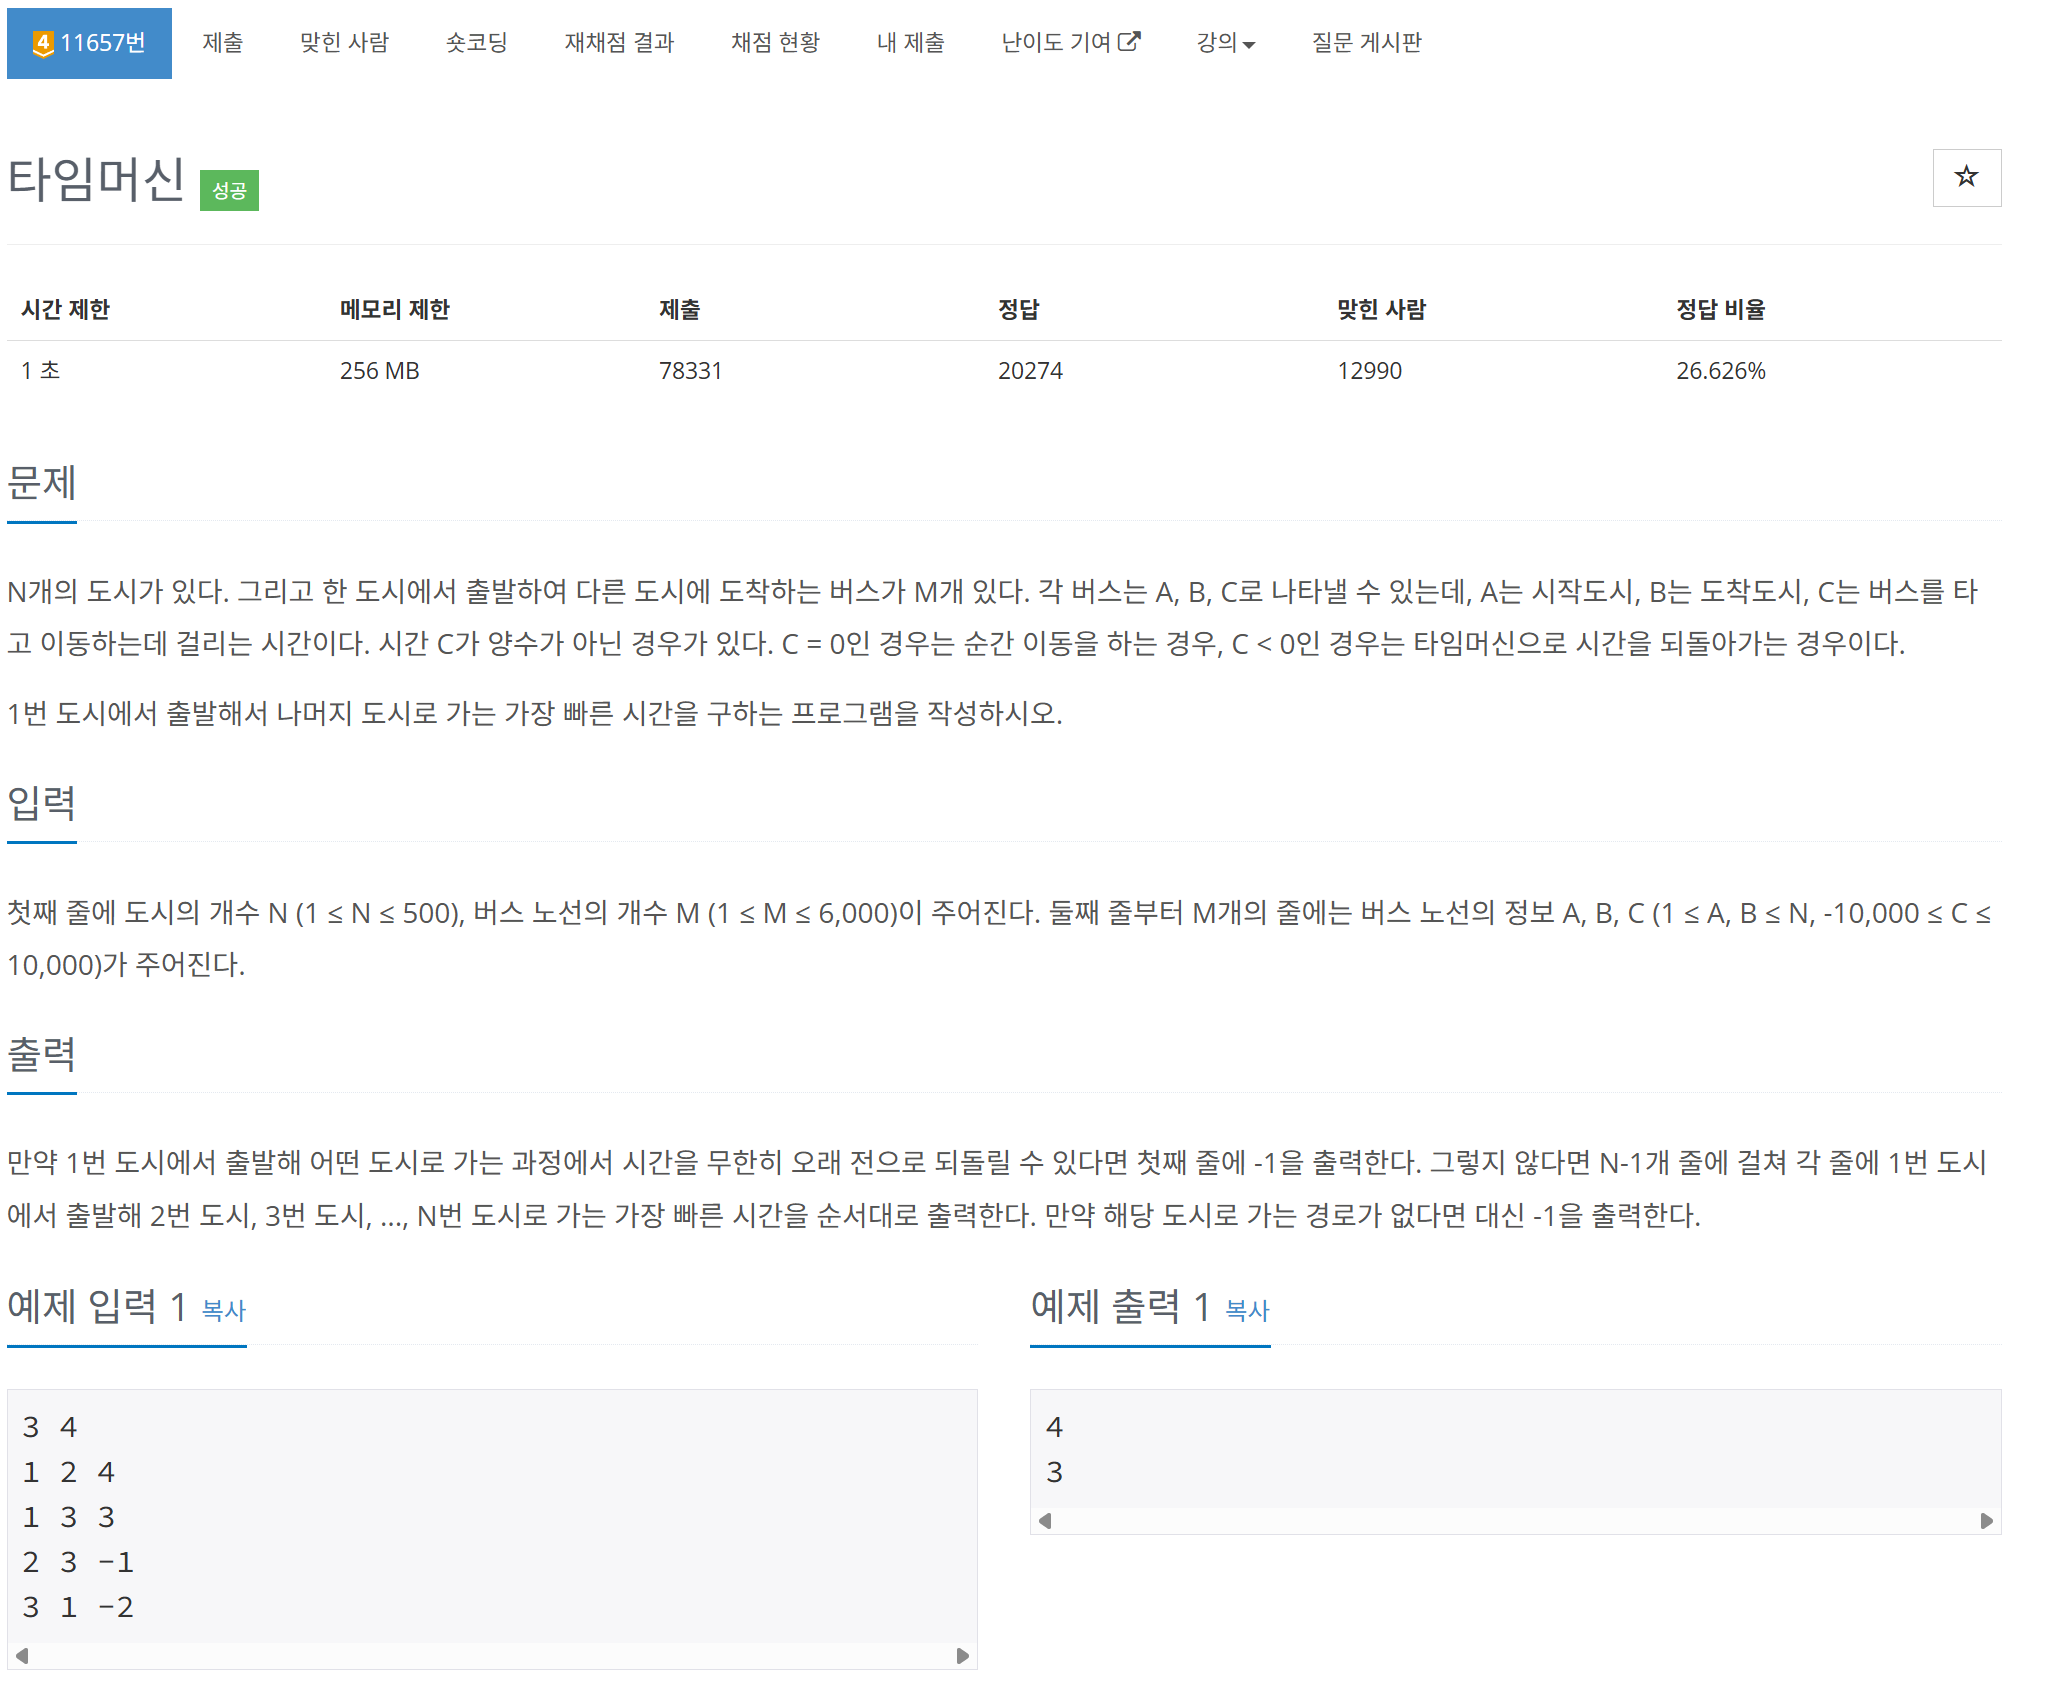Click the difficulty tier badge icon
This screenshot has width=2045, height=1688.
pyautogui.click(x=43, y=43)
